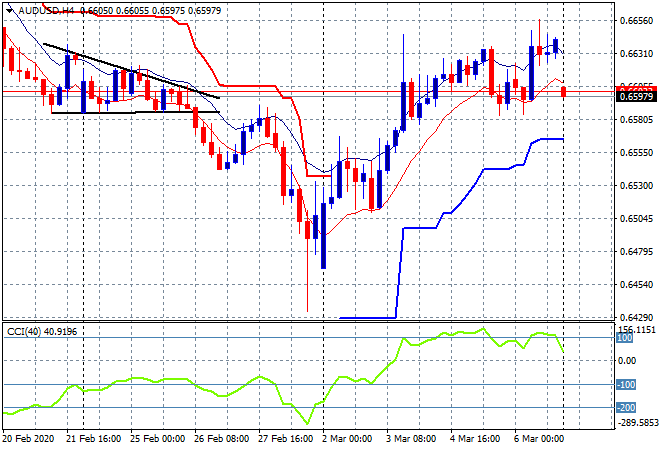Click the current price tag 0.65979

636,97
